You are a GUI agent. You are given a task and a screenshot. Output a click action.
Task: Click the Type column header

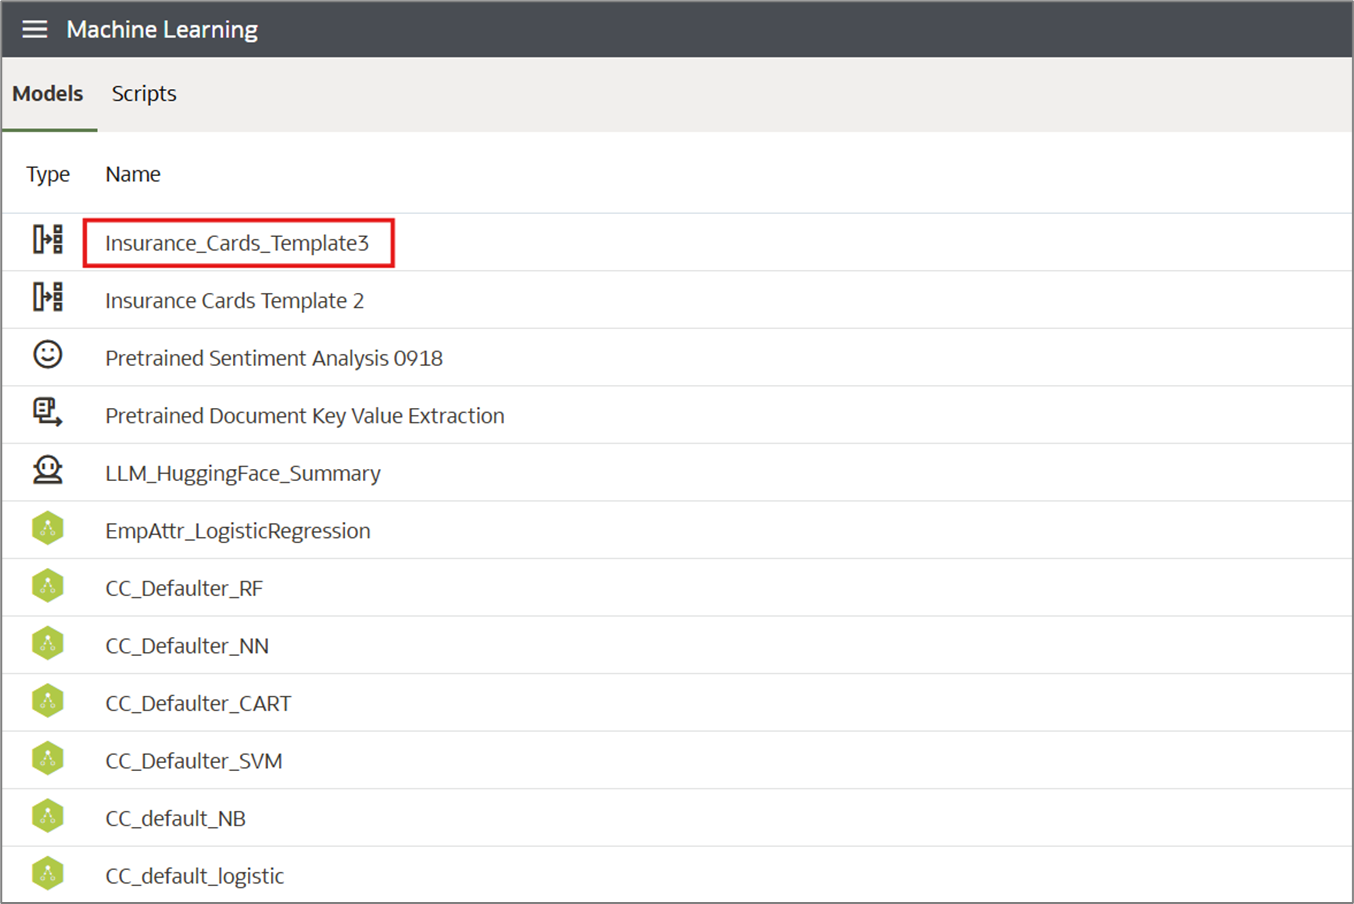(48, 174)
